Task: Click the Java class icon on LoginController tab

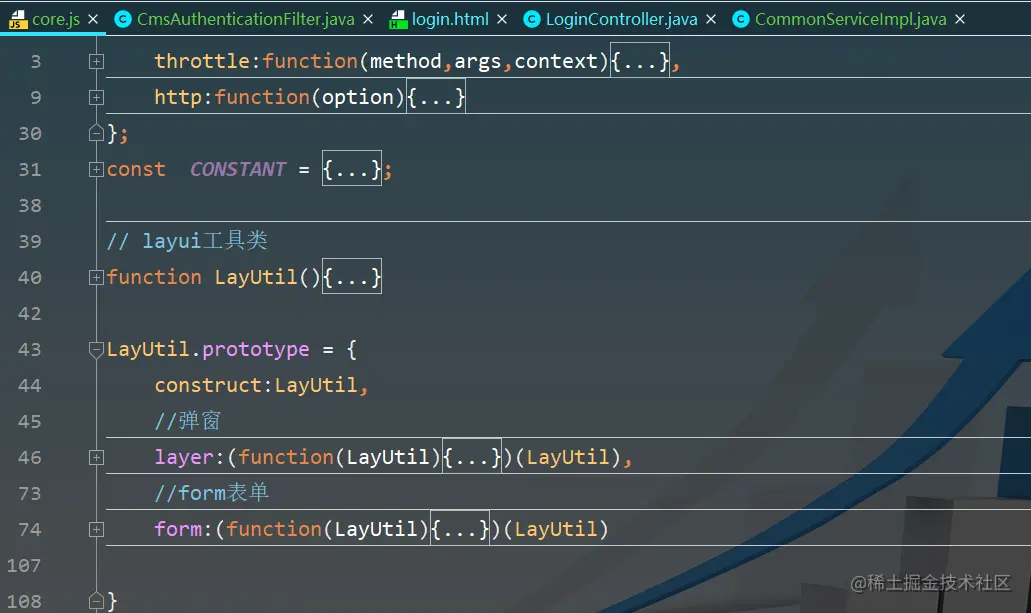Action: tap(531, 19)
